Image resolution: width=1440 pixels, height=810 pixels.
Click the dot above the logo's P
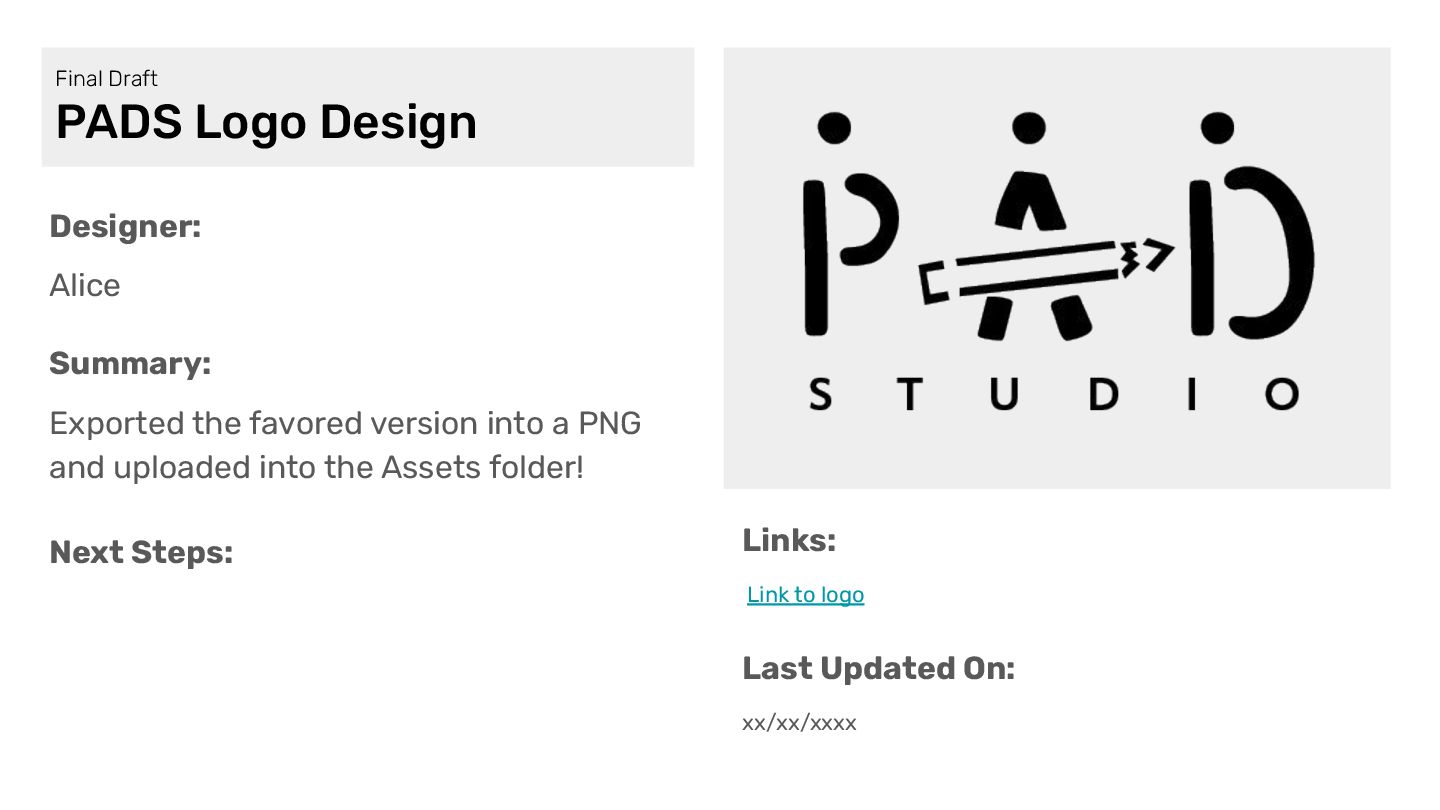coord(834,128)
